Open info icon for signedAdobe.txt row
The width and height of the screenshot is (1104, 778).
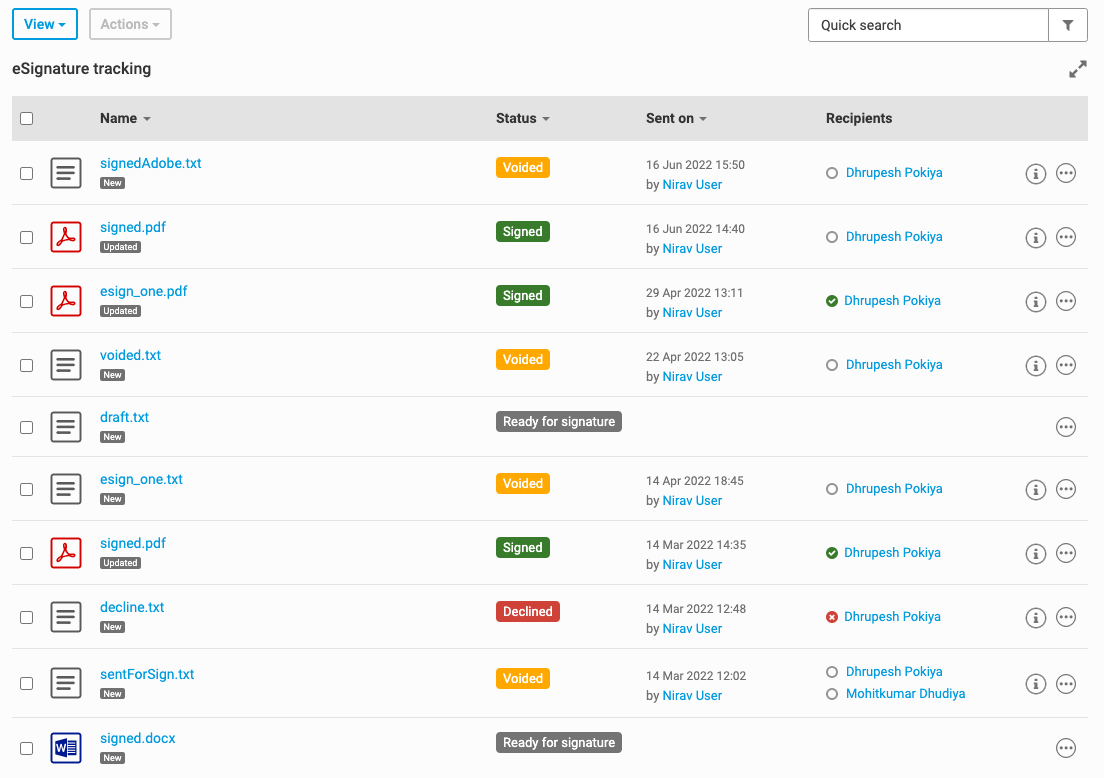[x=1036, y=173]
